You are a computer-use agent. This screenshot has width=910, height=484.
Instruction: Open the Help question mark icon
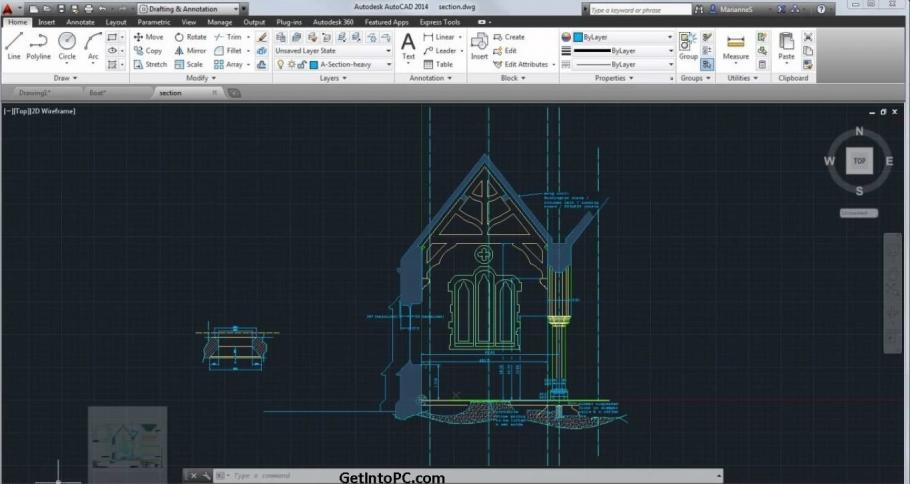coord(821,9)
